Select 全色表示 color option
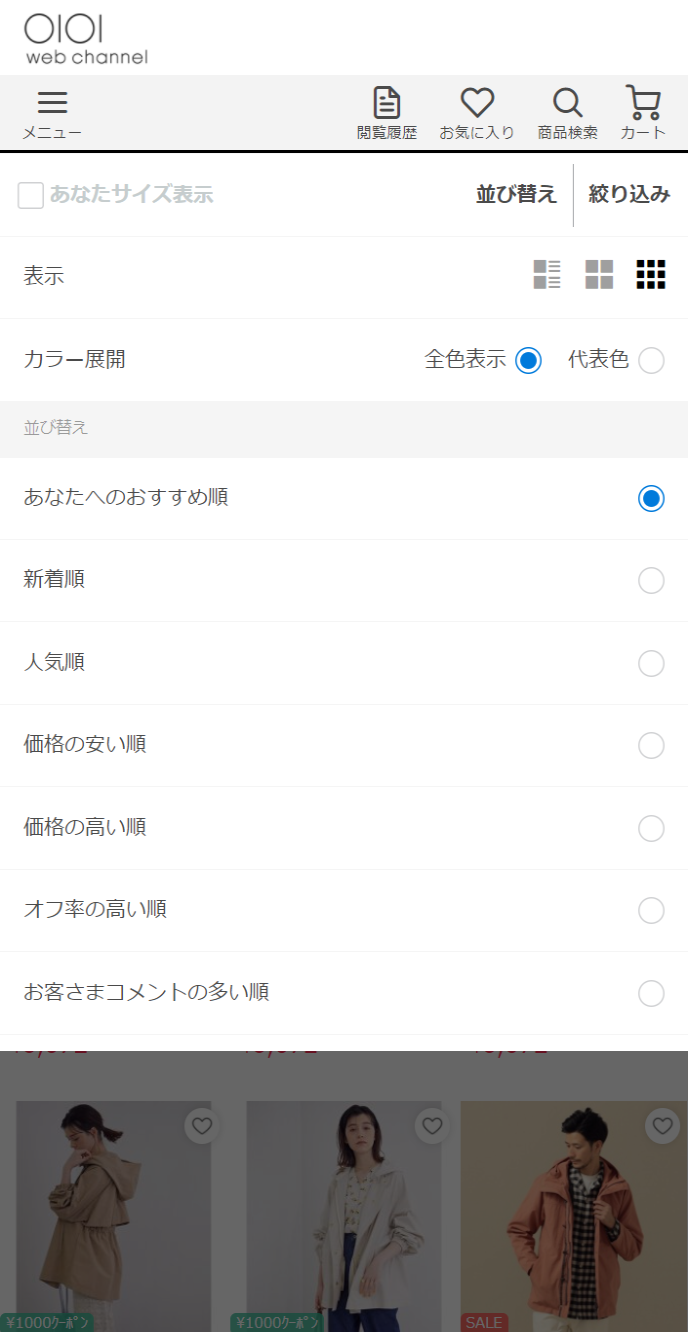 point(528,360)
